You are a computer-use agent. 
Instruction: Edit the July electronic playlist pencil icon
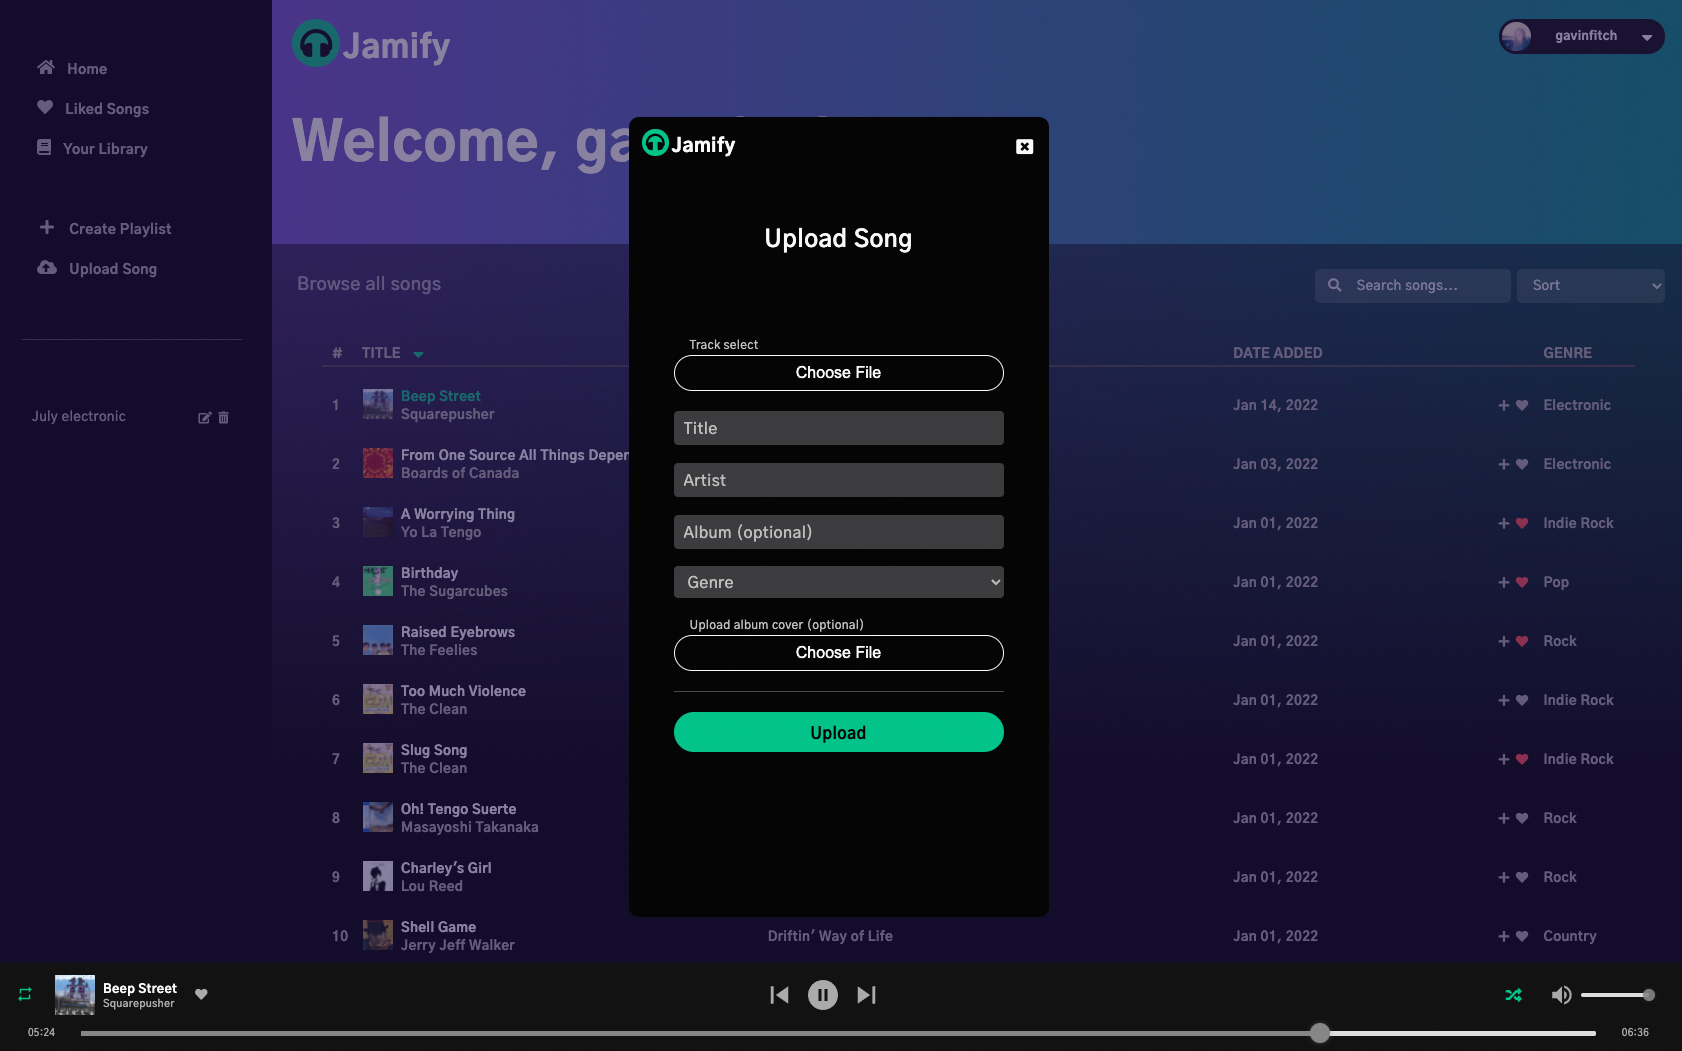[x=205, y=417]
